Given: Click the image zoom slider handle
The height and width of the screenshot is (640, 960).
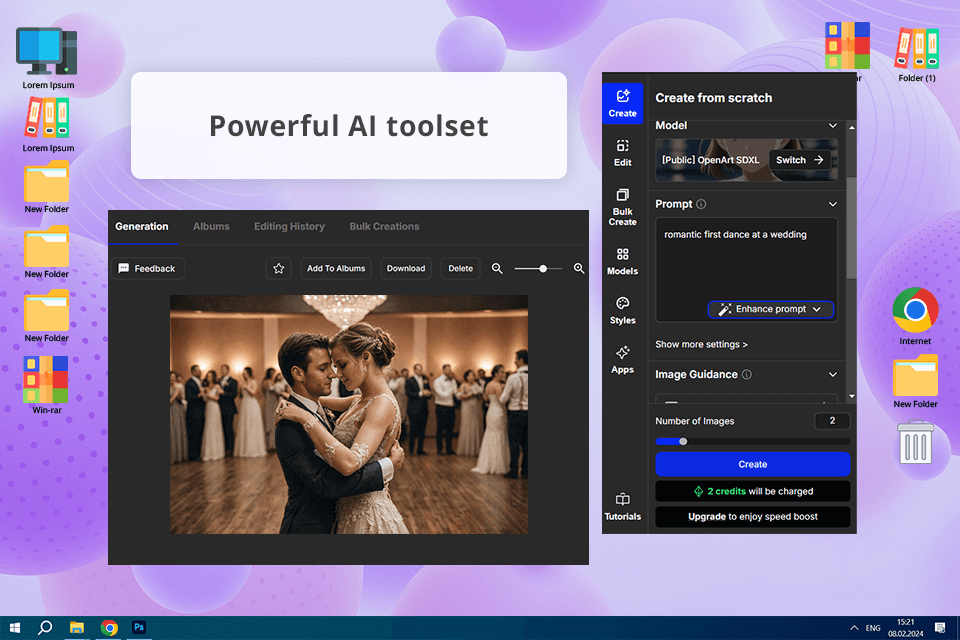Looking at the screenshot, I should point(542,268).
